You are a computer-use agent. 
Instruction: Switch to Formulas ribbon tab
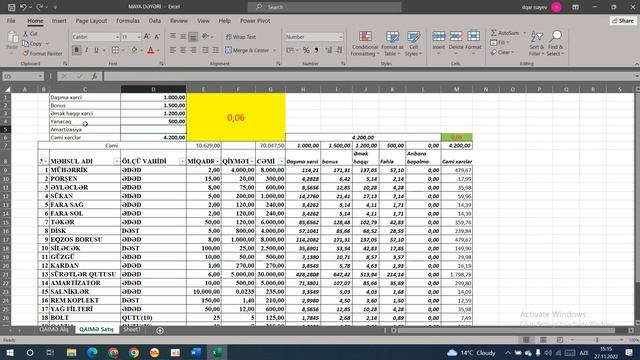(x=128, y=20)
